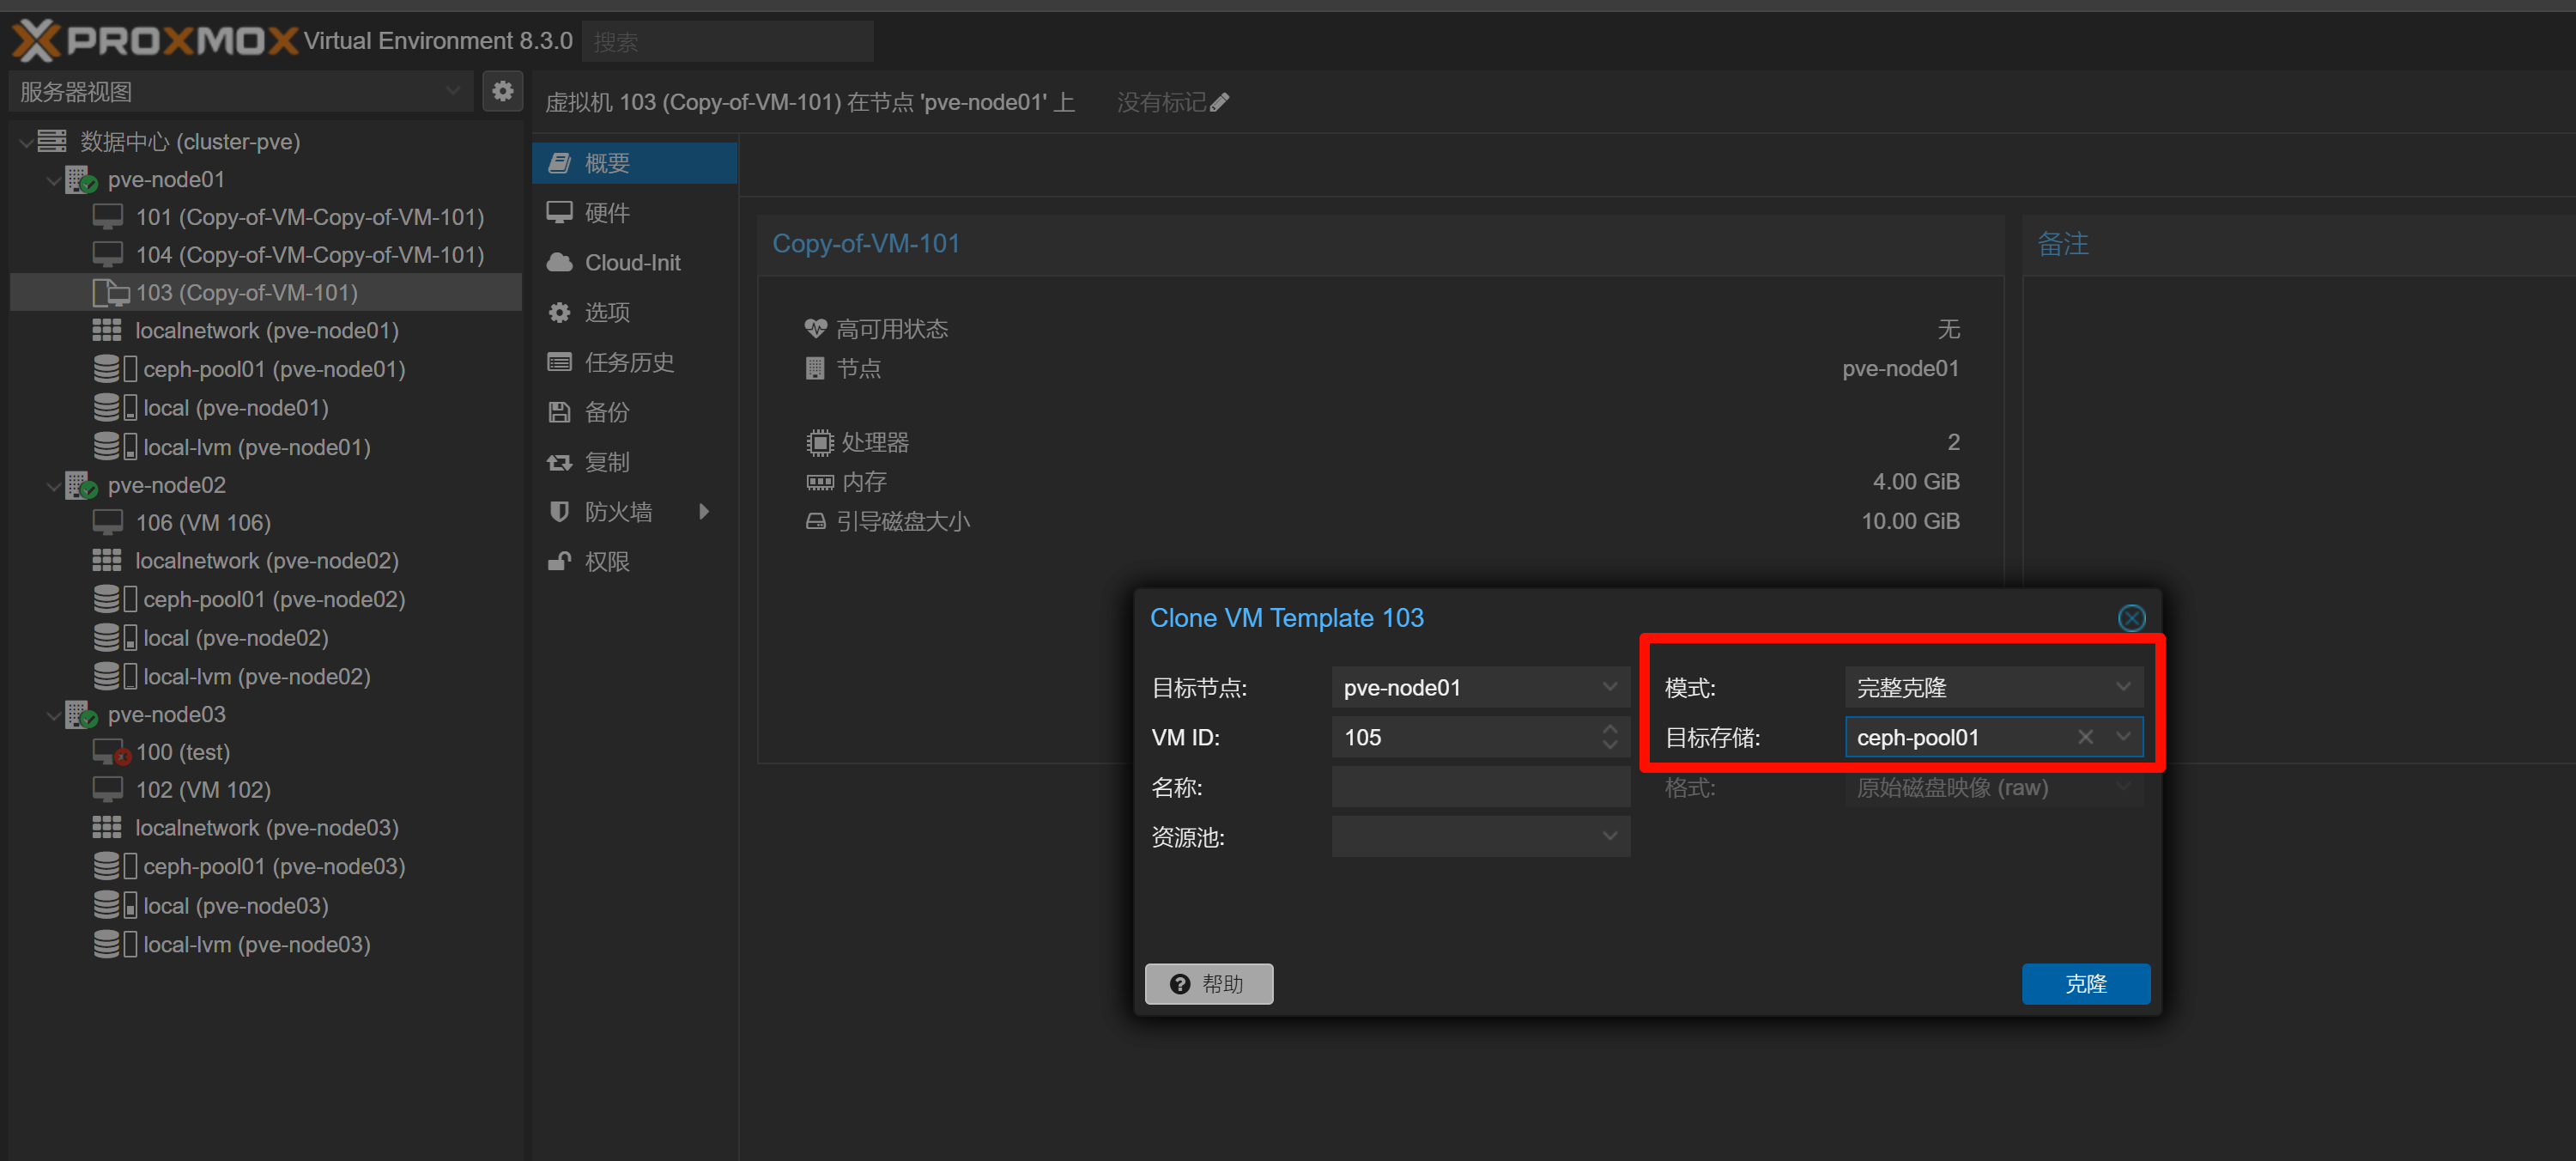This screenshot has height=1161, width=2576.
Task: Click the pve-node01 server icon
Action: 81,180
